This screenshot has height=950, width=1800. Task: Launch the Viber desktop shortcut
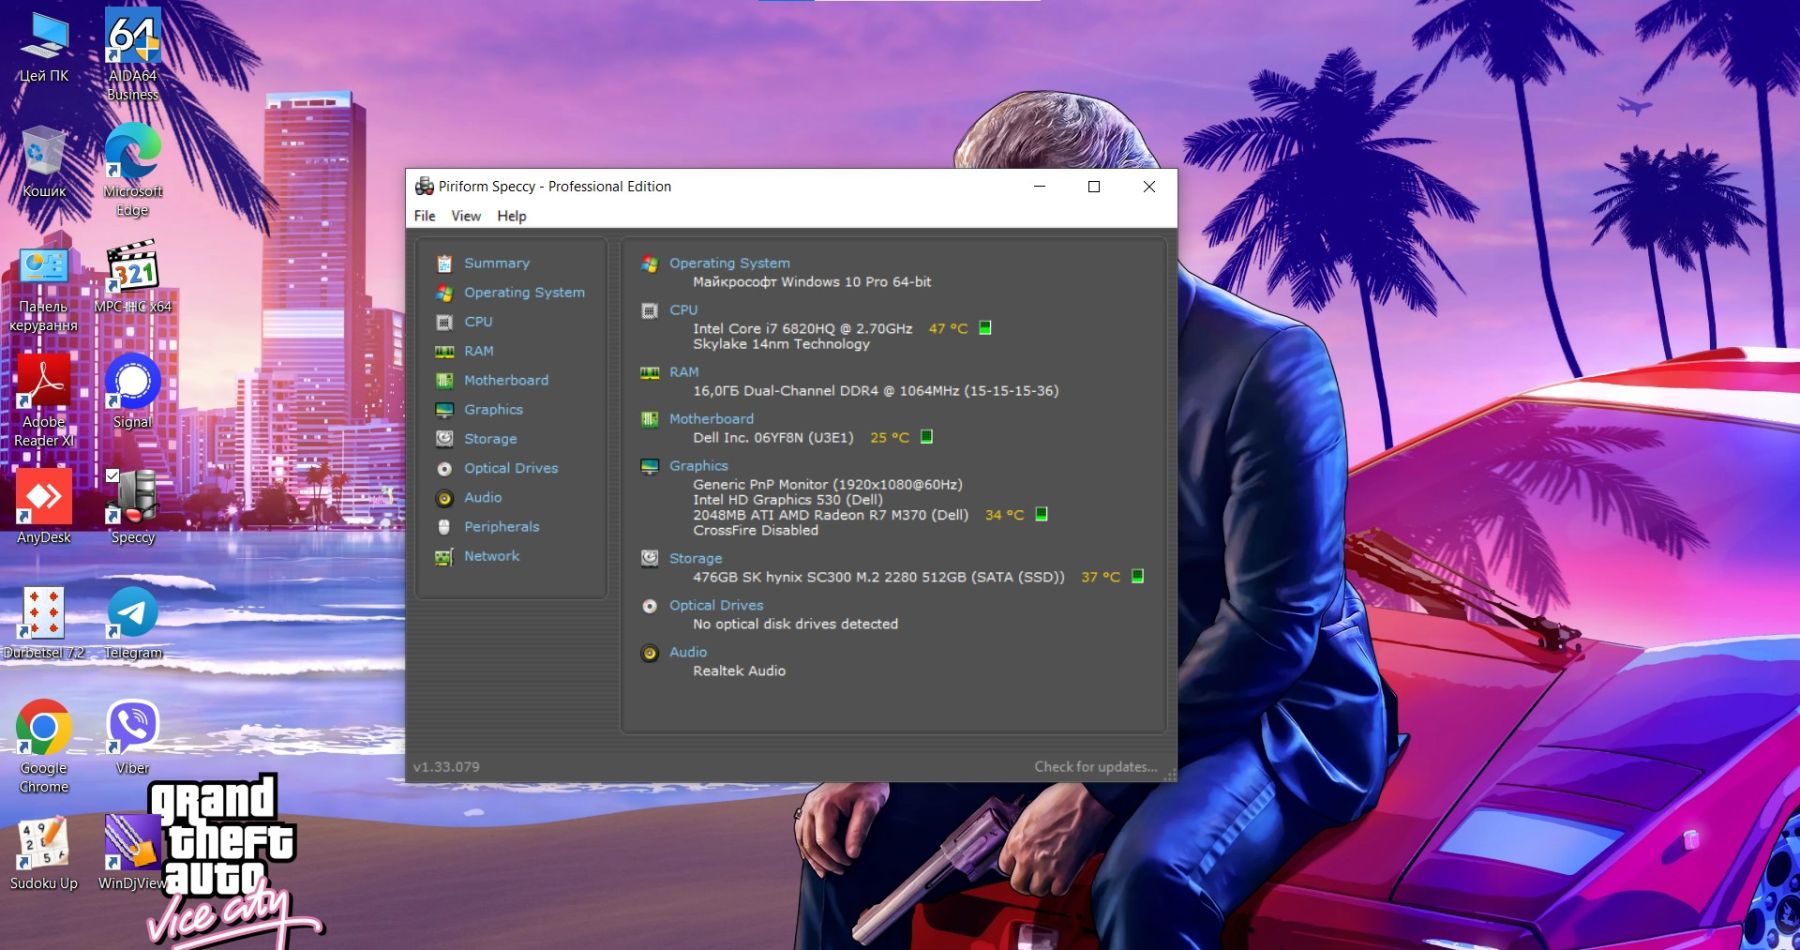(x=132, y=738)
